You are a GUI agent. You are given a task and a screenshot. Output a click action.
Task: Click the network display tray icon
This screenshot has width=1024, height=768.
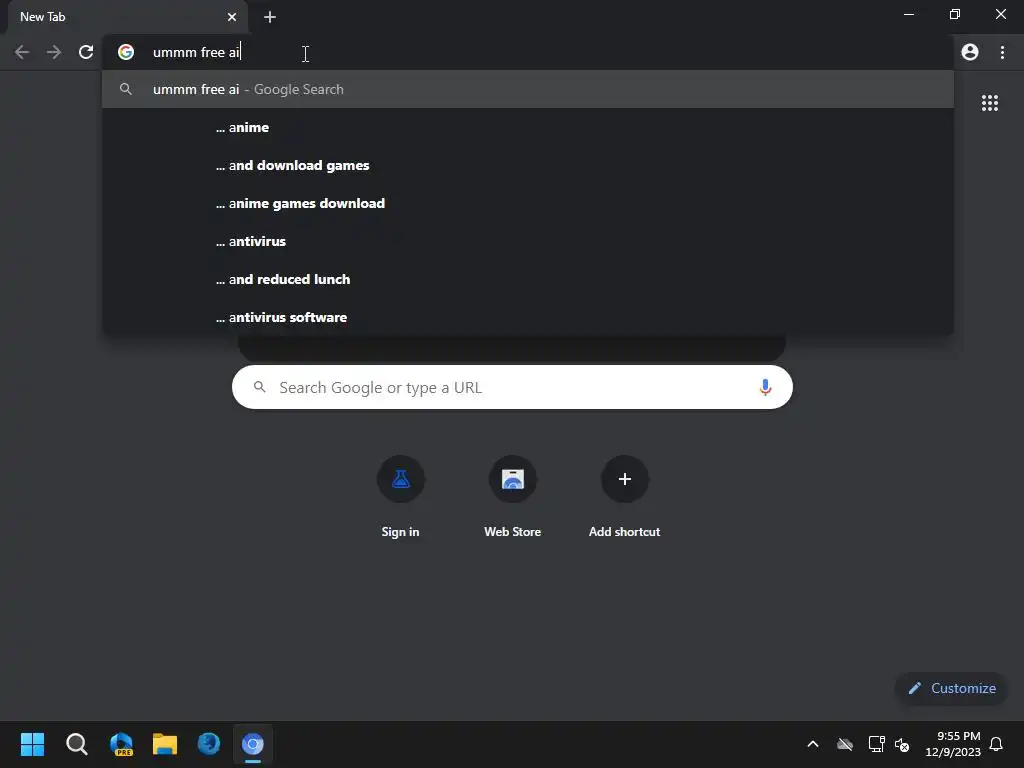pyautogui.click(x=876, y=744)
